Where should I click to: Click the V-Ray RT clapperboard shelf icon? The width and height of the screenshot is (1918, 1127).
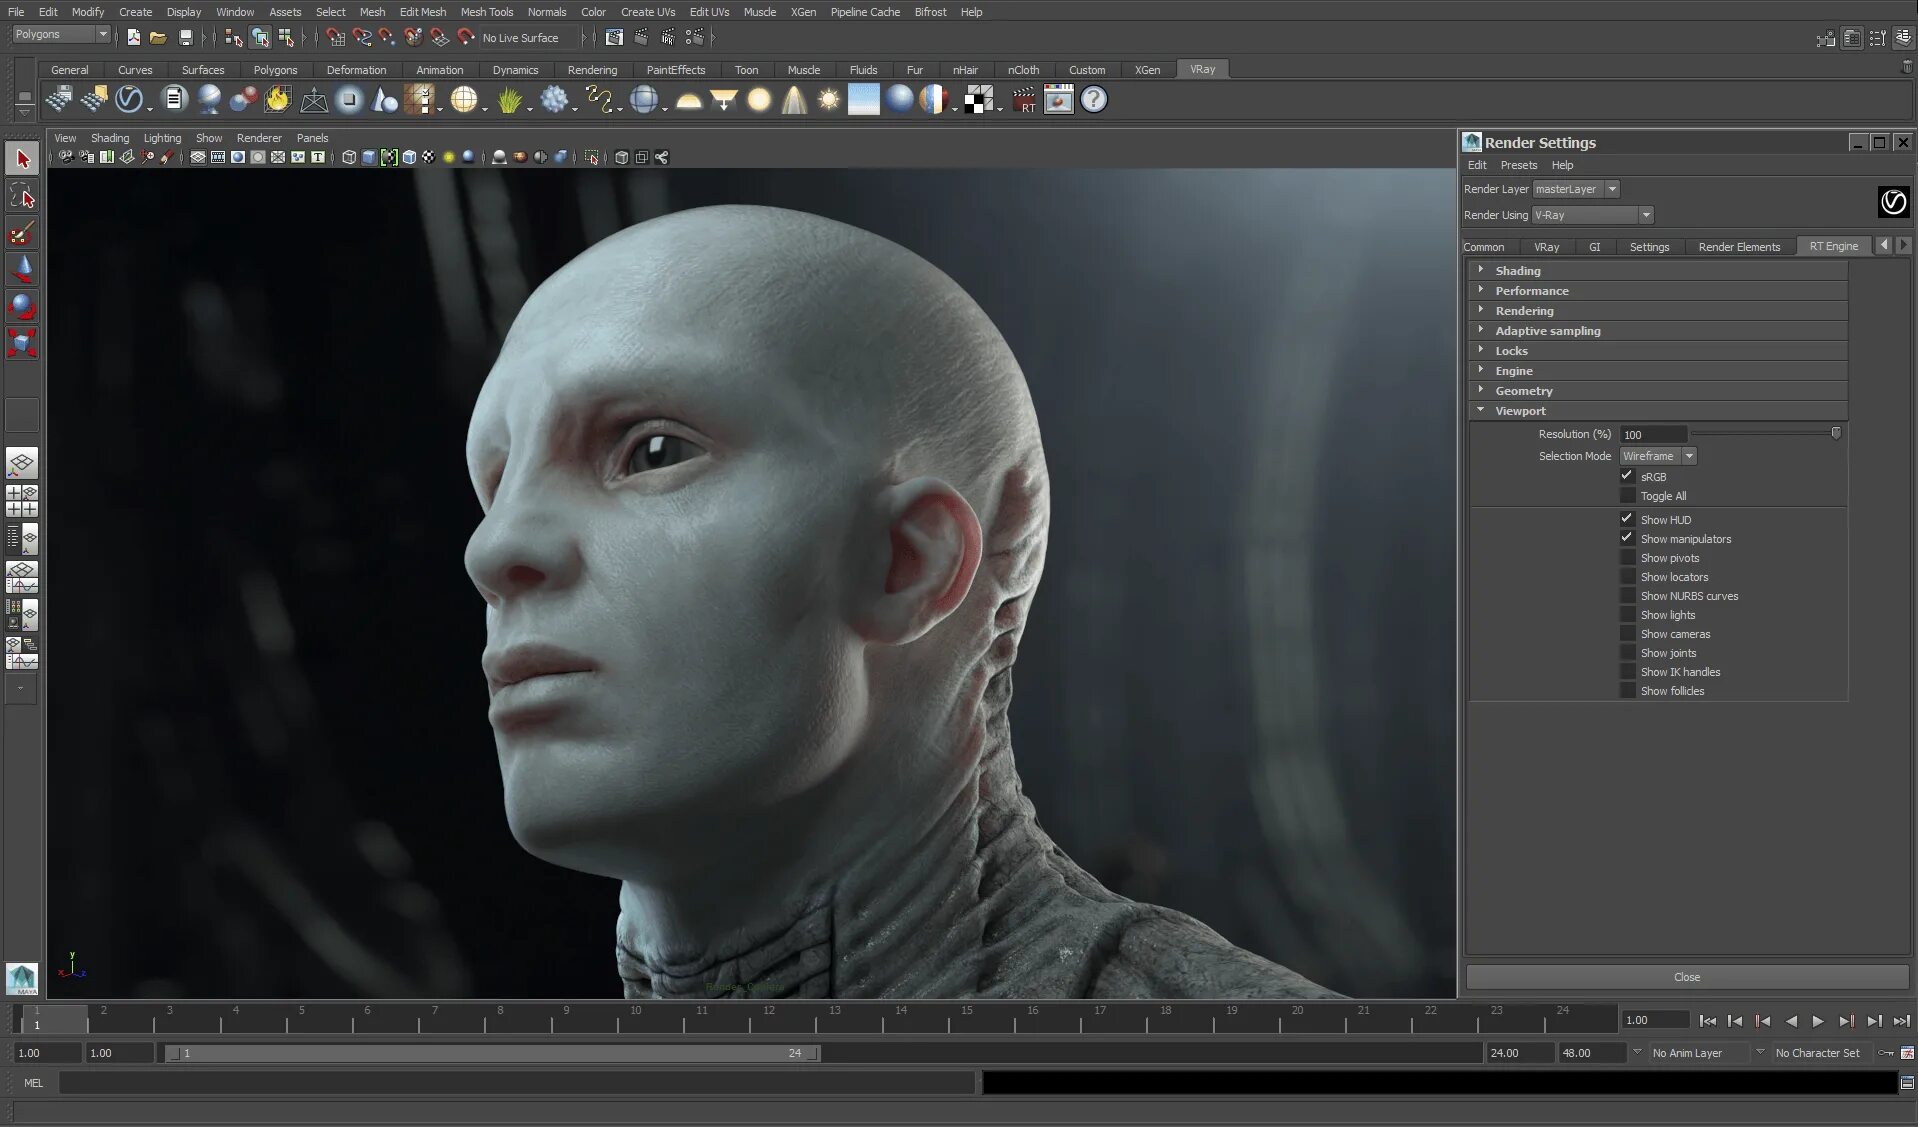click(1024, 100)
